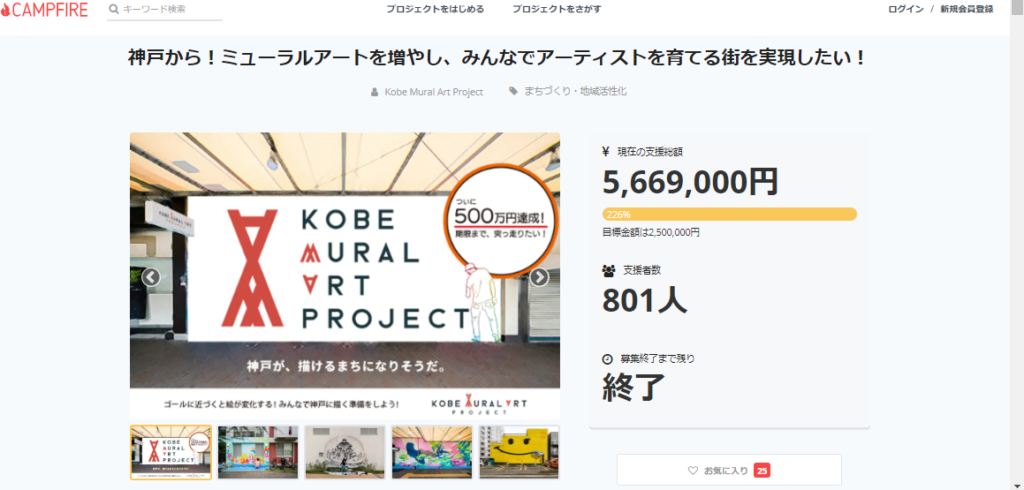
Task: Click the お気に入り button
Action: coord(729,470)
